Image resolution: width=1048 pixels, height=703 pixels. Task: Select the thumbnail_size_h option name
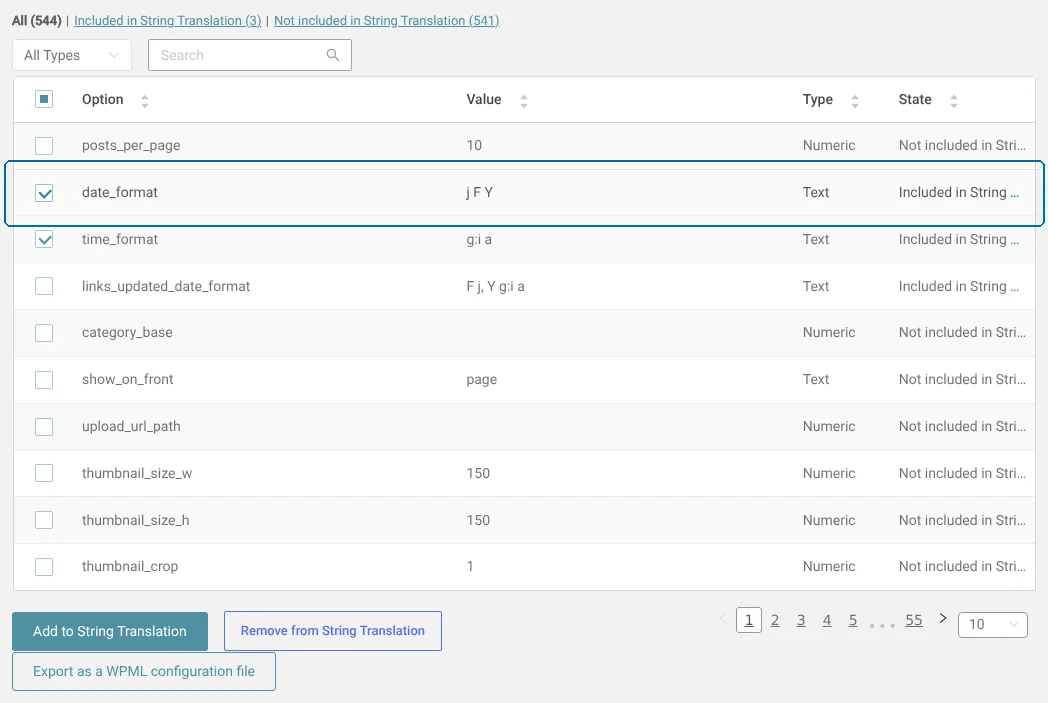(136, 520)
